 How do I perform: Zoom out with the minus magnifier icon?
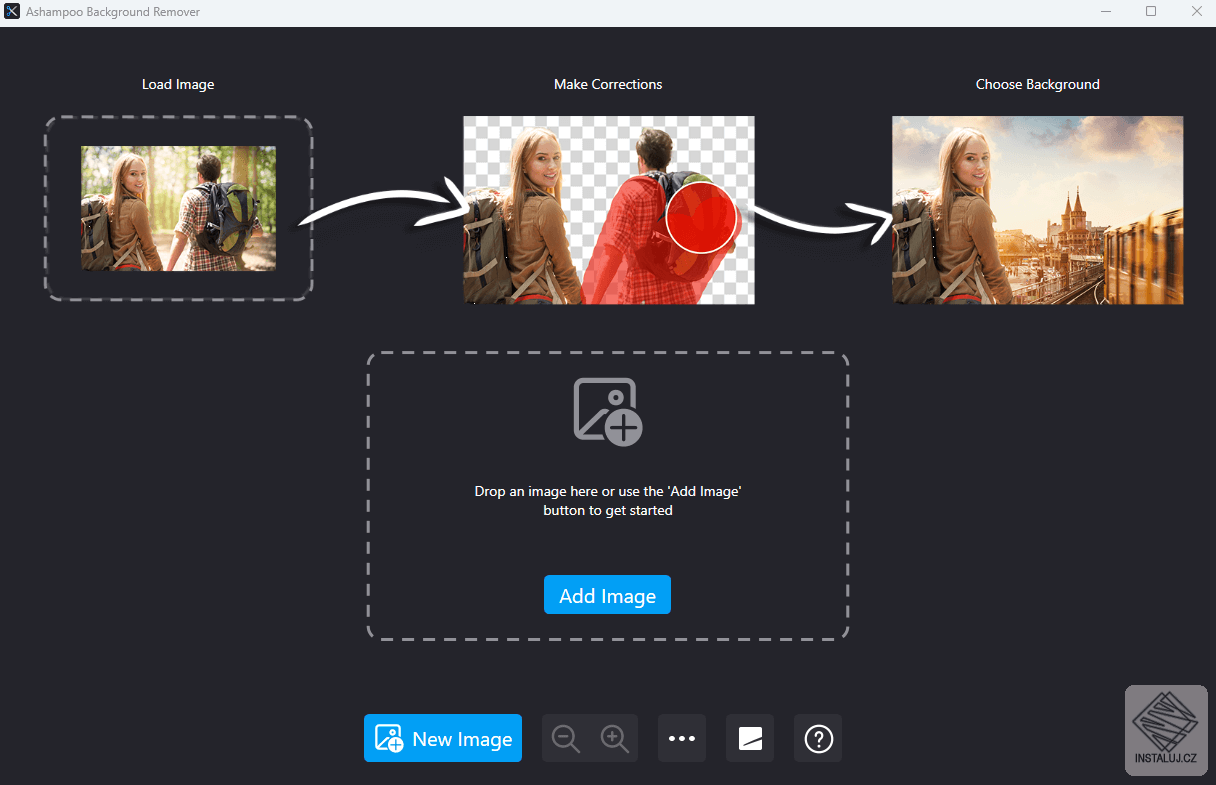click(x=566, y=739)
